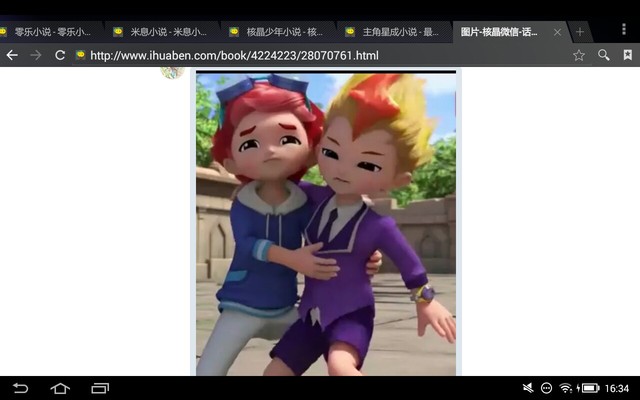640x400 pixels.
Task: Open a new browser tab
Action: [580, 32]
